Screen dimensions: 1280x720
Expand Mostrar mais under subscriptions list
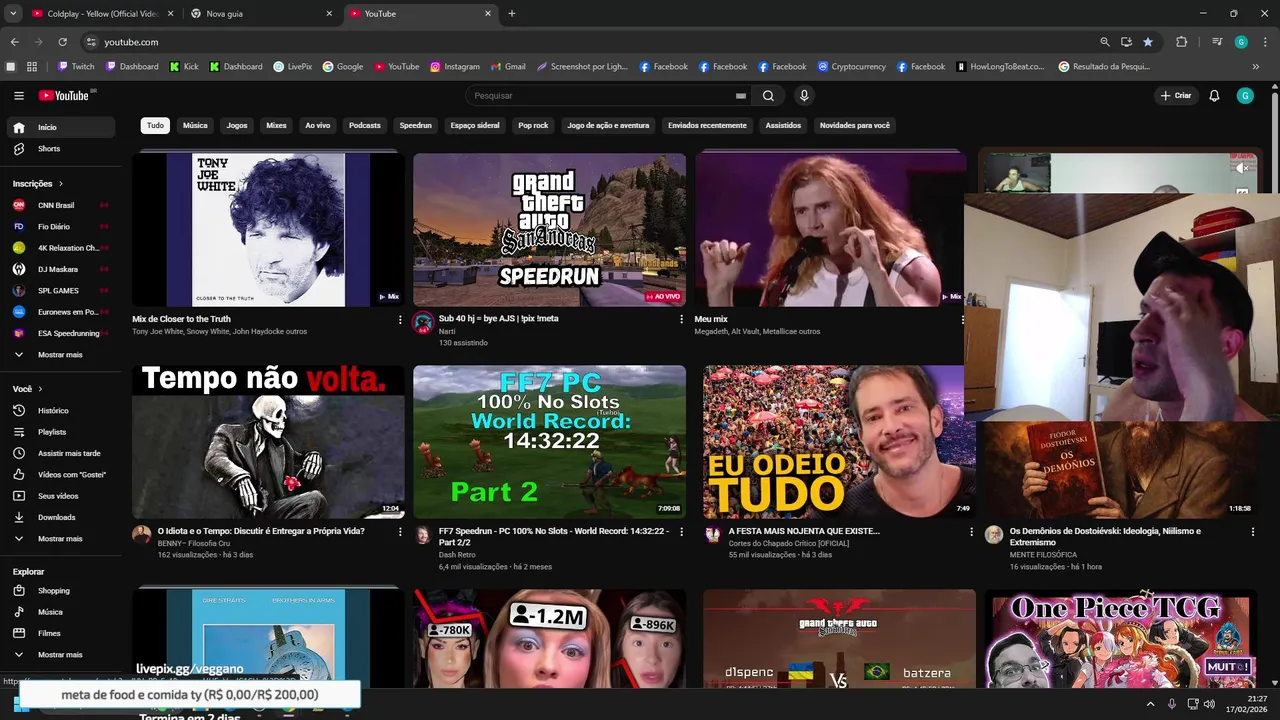[x=62, y=355]
